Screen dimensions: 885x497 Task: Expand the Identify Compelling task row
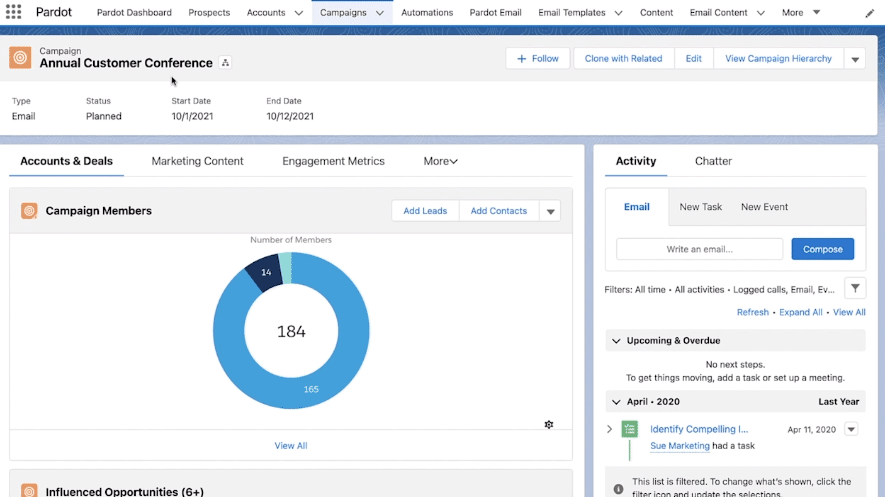pos(610,429)
